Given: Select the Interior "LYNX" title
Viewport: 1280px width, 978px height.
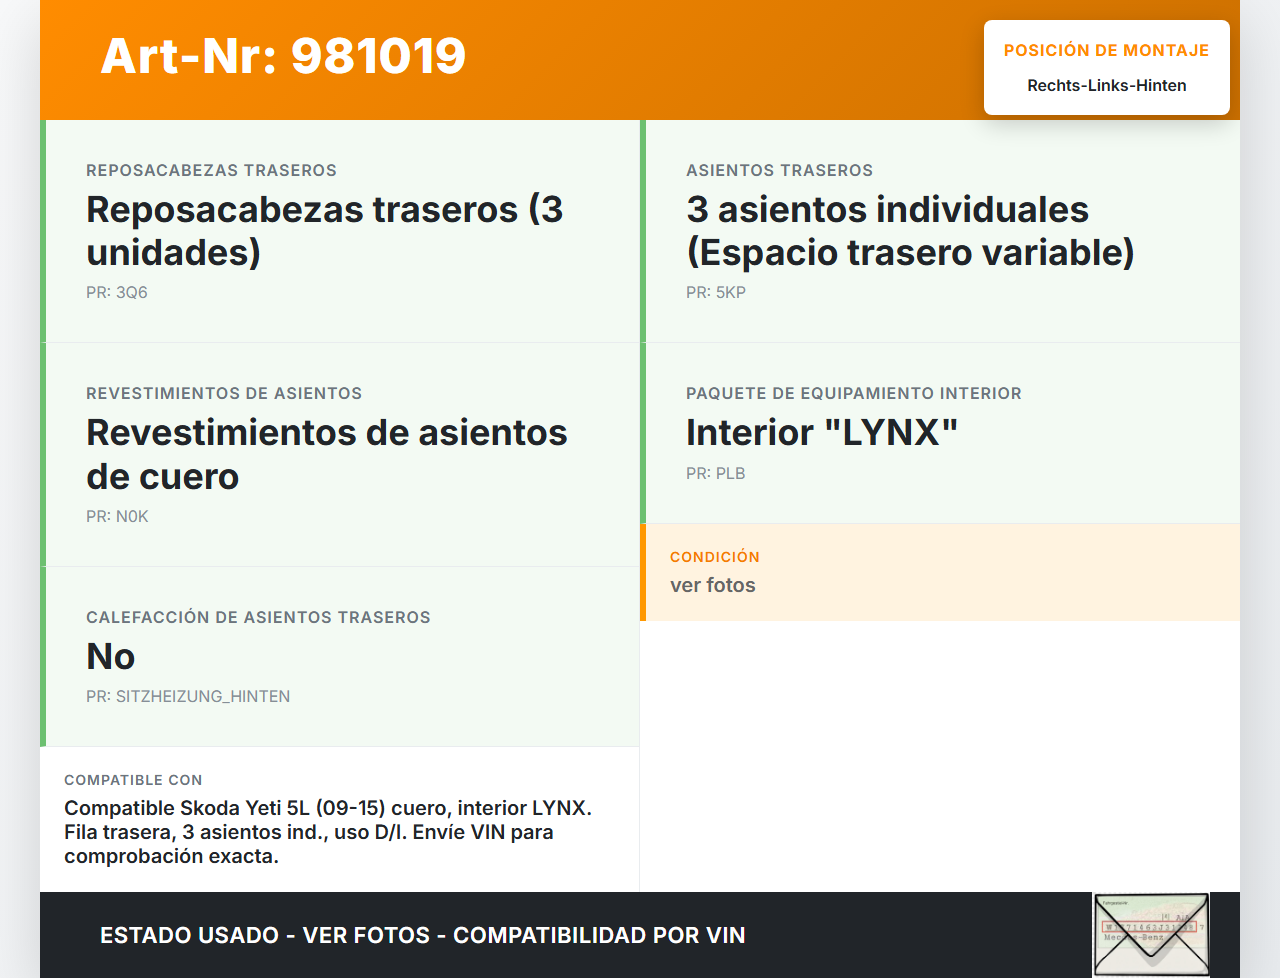Looking at the screenshot, I should [x=821, y=433].
